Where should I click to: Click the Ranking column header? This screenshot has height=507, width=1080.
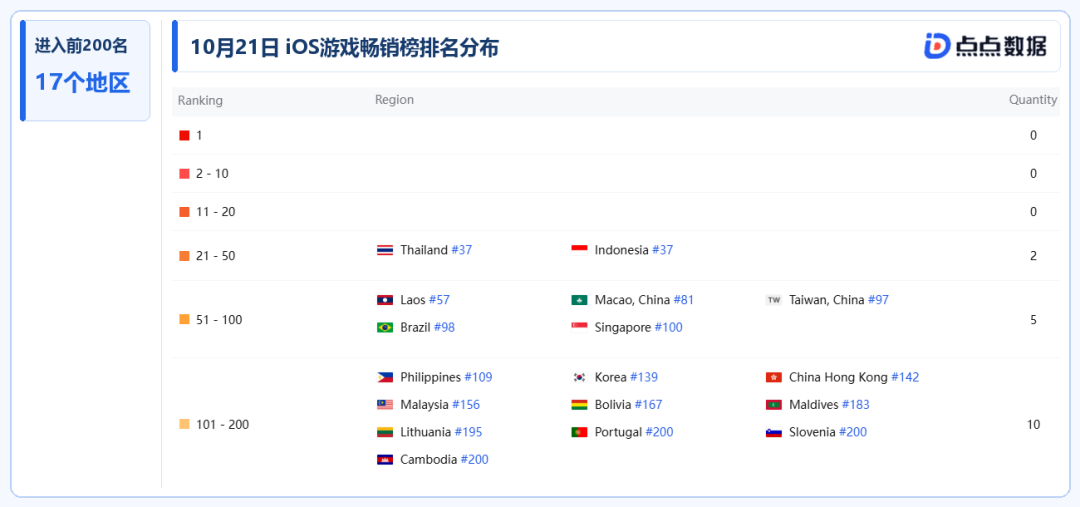pos(200,101)
